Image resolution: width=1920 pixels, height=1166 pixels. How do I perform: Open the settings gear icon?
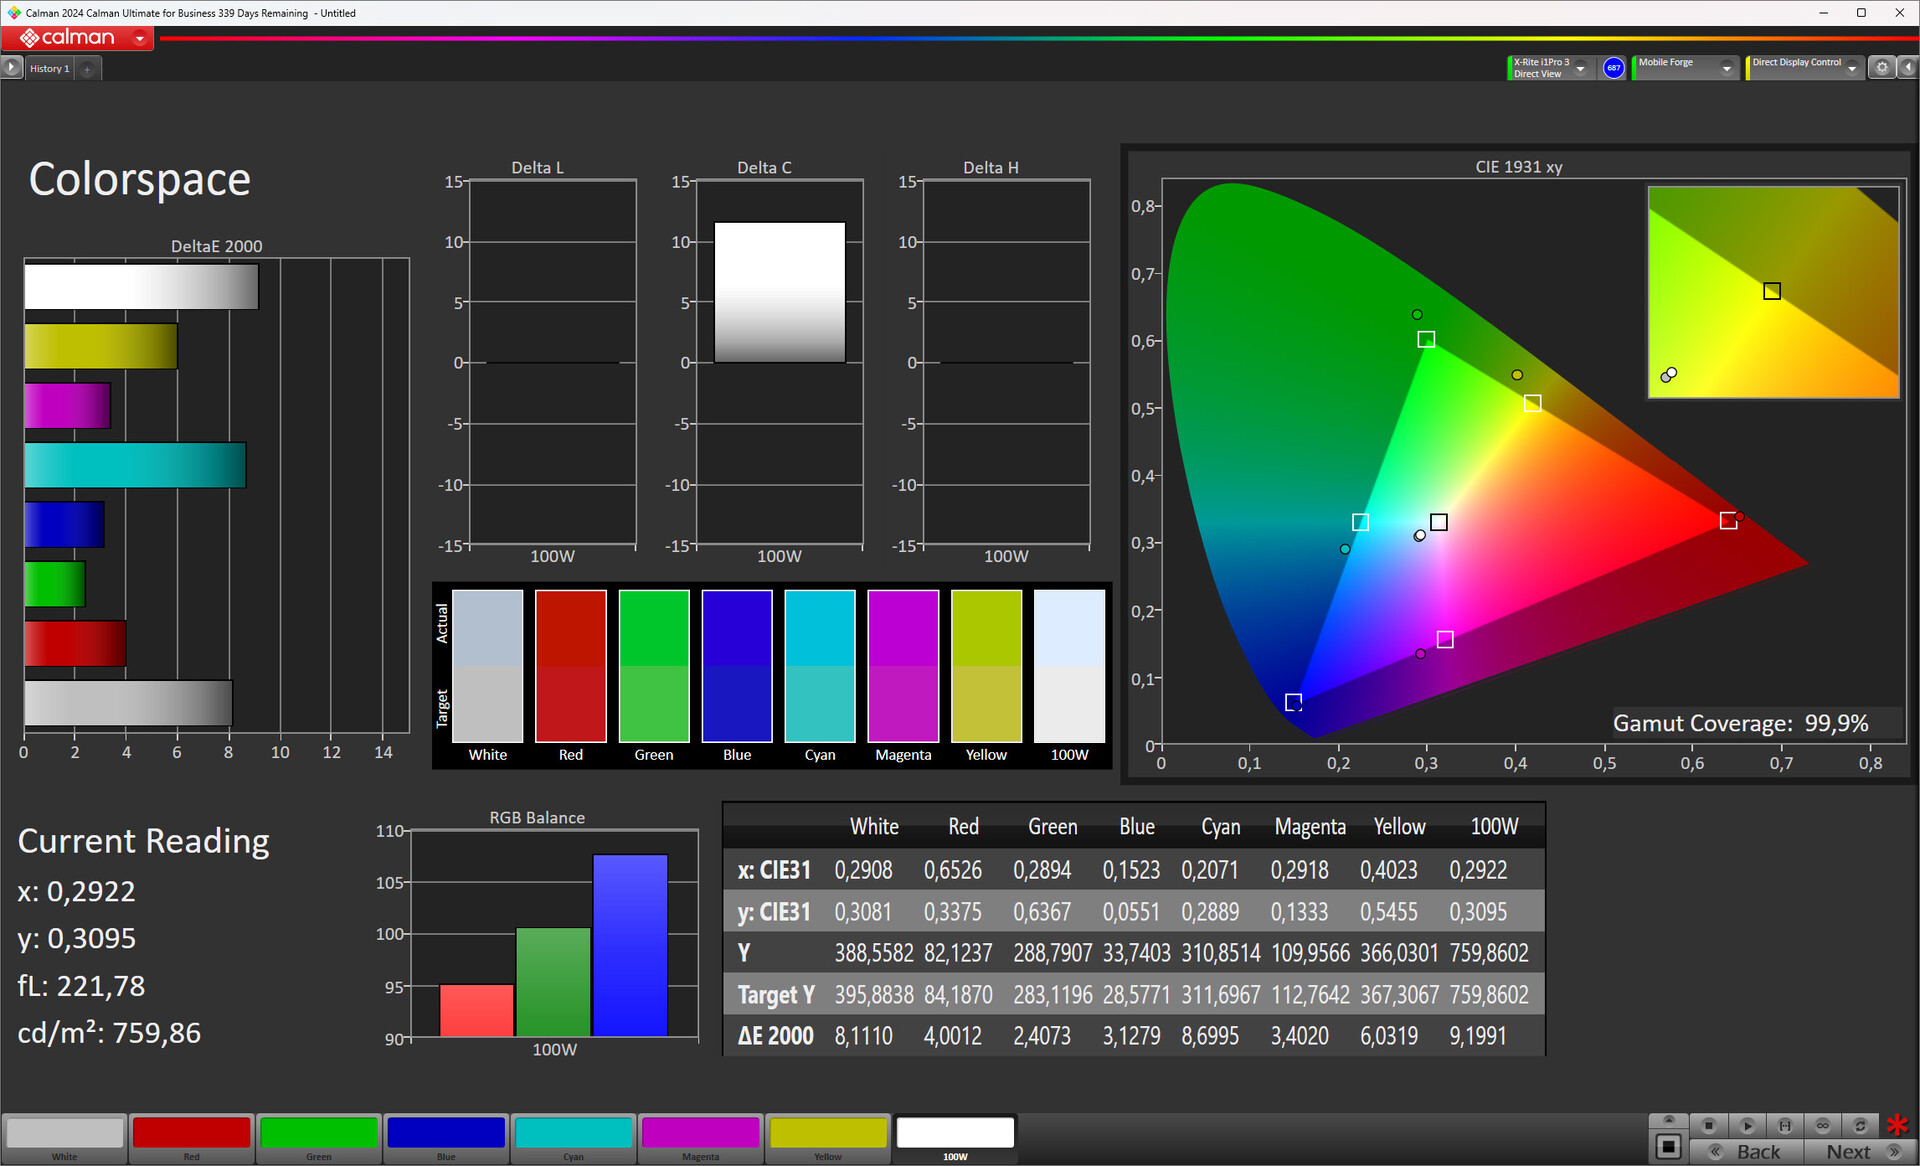[1882, 68]
